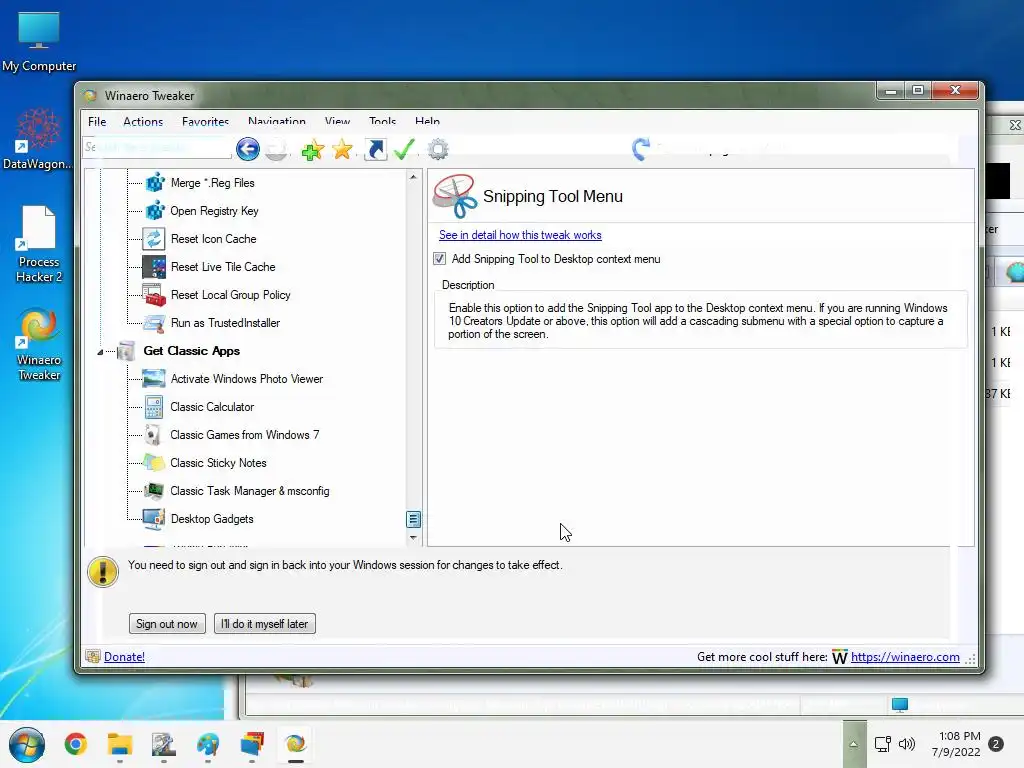Screen dimensions: 1024x768
Task: Open Favorites via the gold star icon
Action: pyautogui.click(x=342, y=150)
